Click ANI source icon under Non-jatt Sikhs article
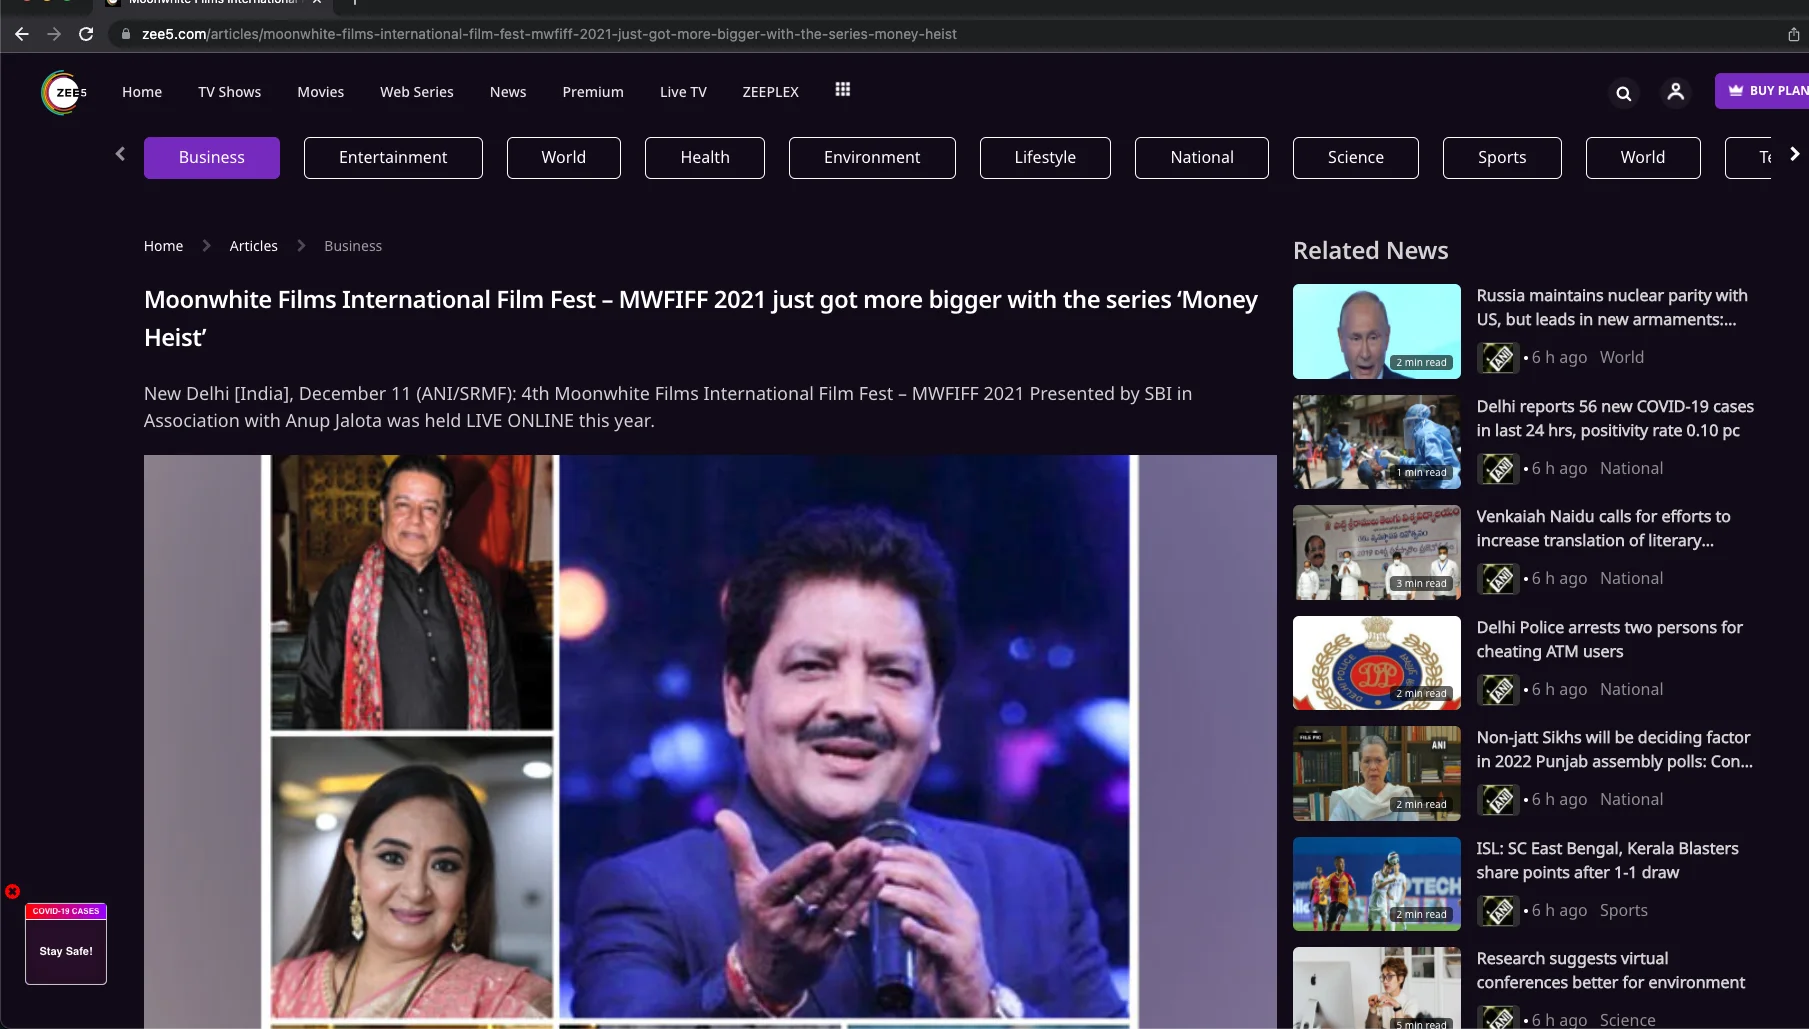 coord(1498,800)
